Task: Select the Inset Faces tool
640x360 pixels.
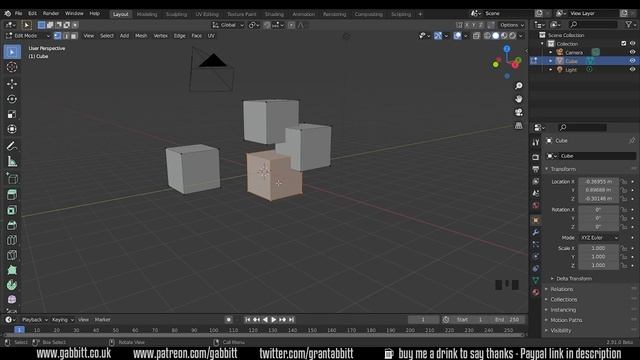Action: [12, 210]
